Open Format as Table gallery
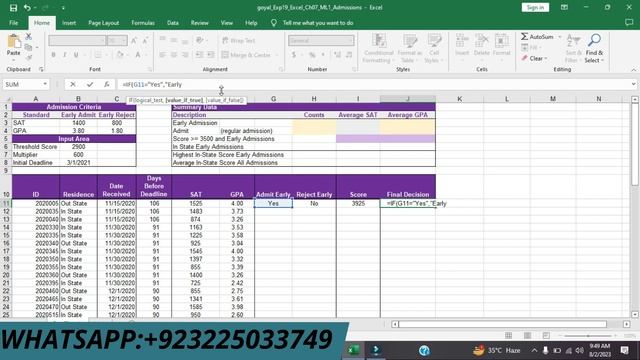Image resolution: width=640 pixels, height=360 pixels. [409, 49]
